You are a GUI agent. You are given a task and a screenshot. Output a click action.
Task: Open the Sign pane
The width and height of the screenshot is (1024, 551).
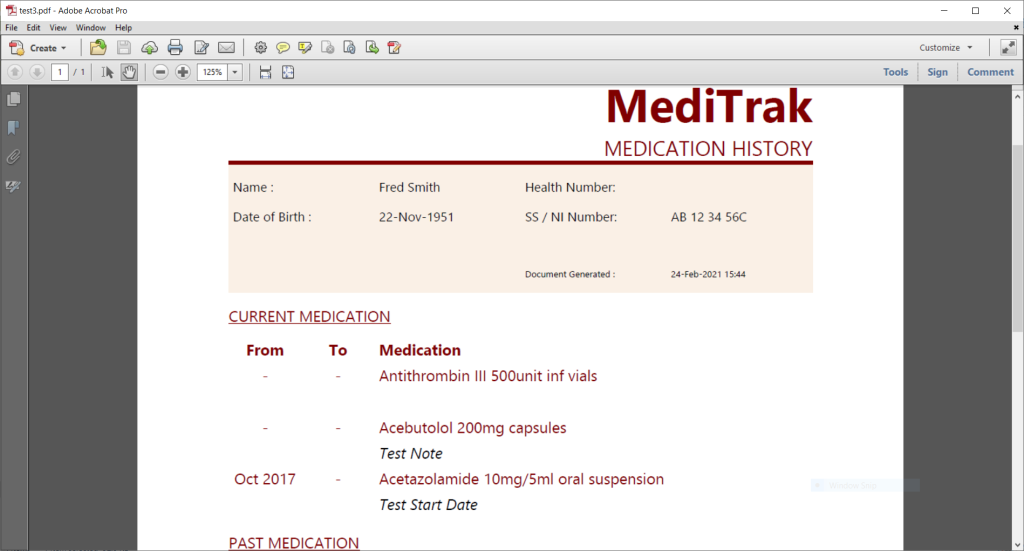[937, 72]
